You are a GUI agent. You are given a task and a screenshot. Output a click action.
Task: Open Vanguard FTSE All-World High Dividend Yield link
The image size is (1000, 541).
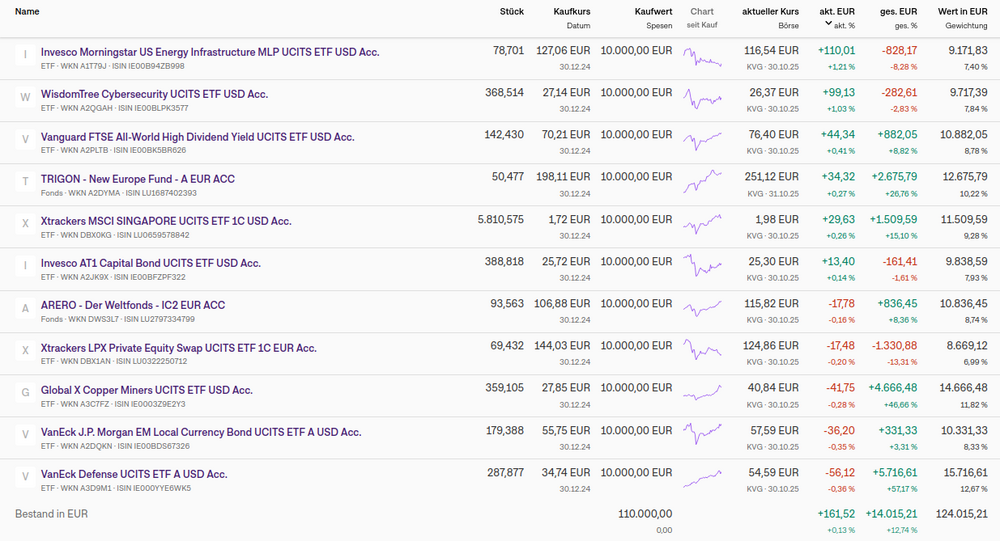[x=197, y=136]
